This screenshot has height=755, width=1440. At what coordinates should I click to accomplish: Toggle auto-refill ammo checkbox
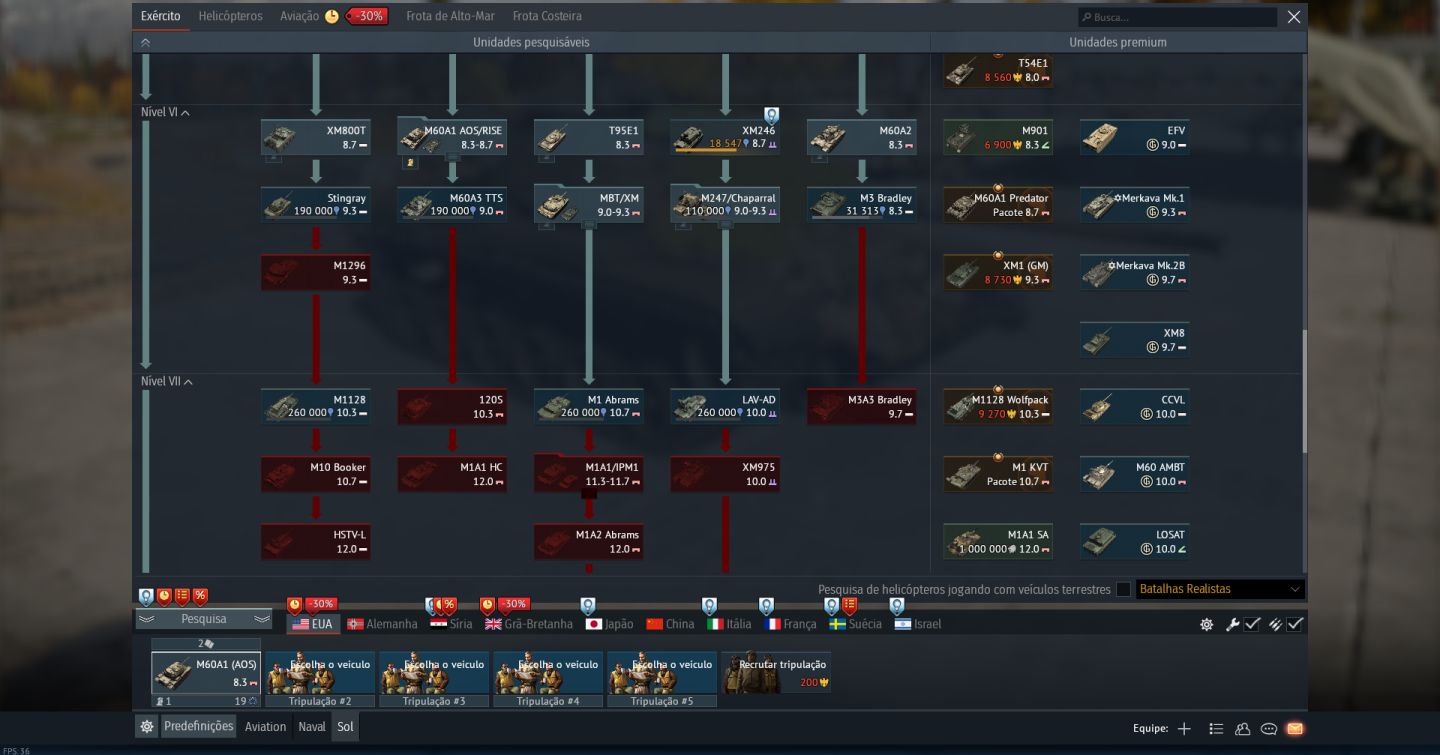(1295, 624)
